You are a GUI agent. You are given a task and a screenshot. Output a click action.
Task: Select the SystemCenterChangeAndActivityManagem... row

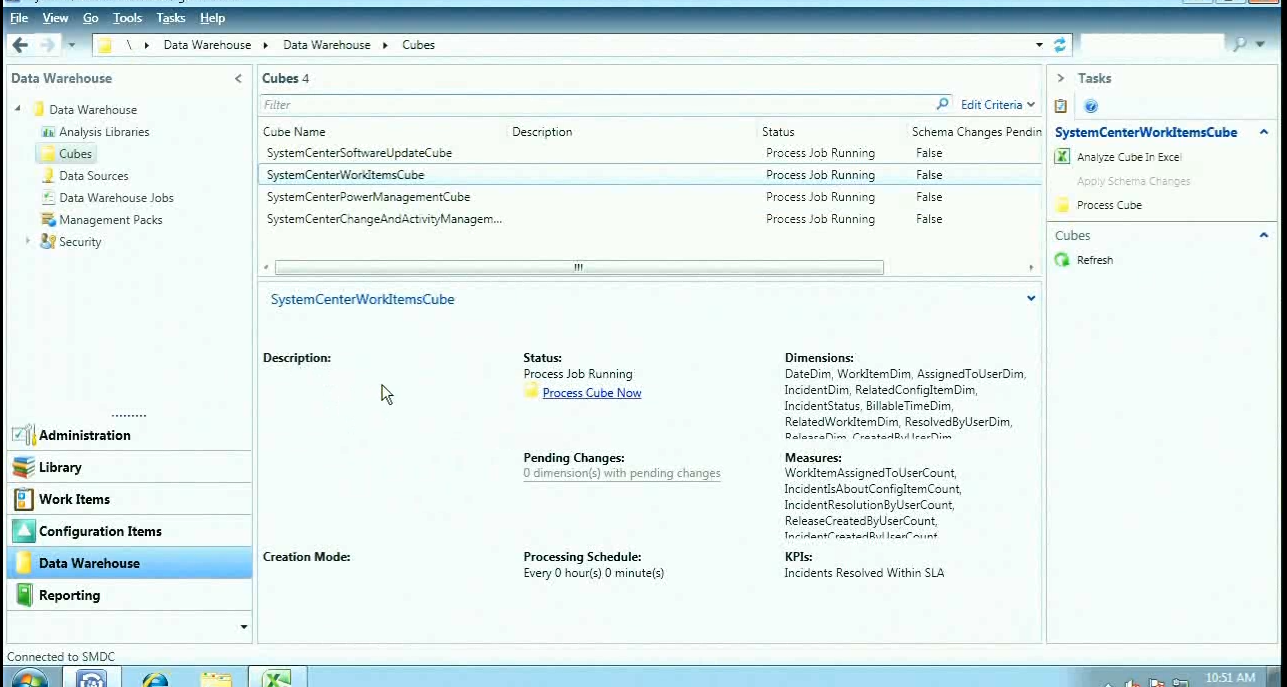point(650,219)
